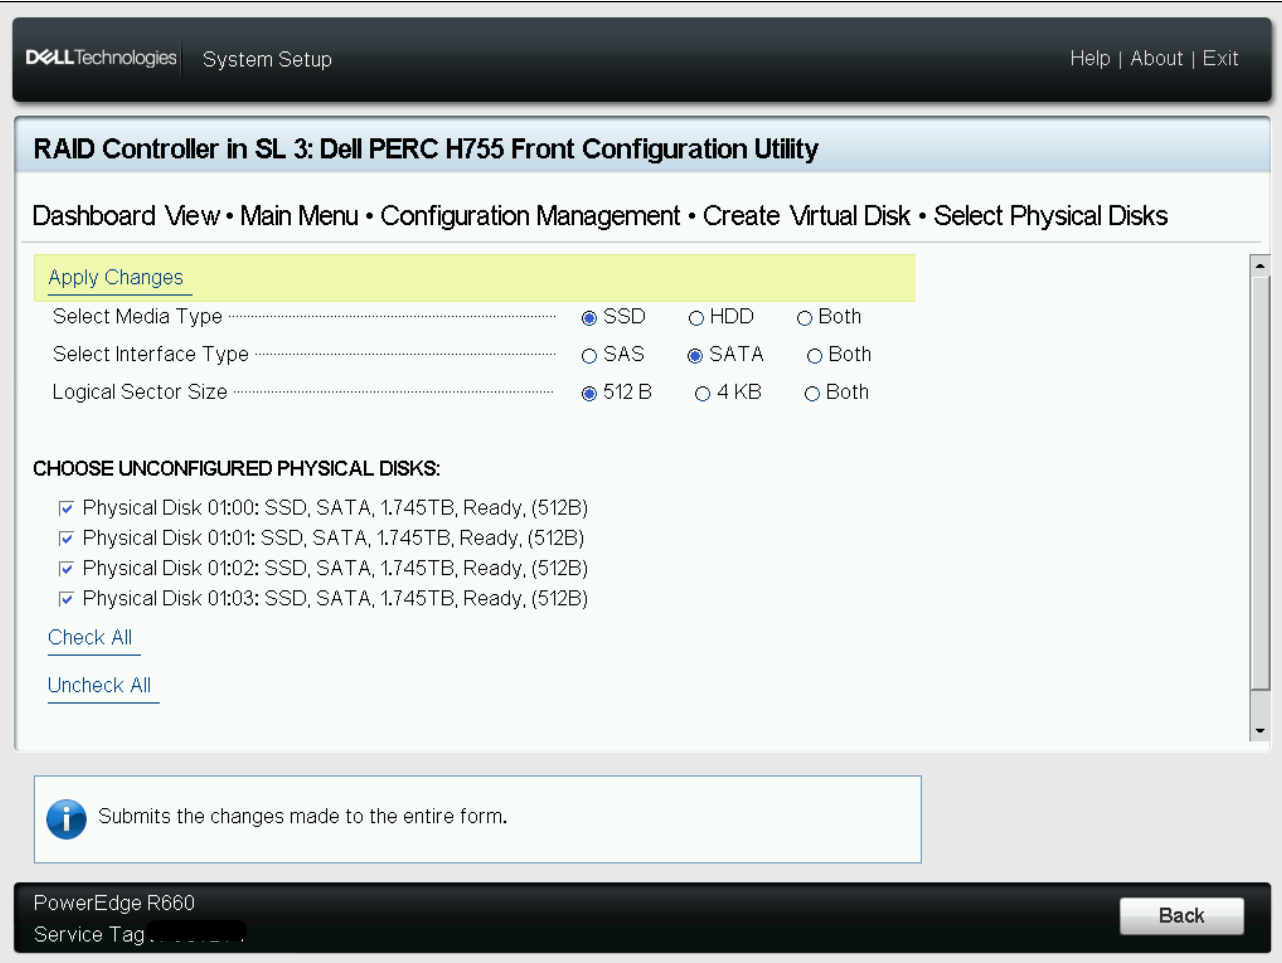
Task: Go to Configuration Management in breadcrumb
Action: click(530, 216)
